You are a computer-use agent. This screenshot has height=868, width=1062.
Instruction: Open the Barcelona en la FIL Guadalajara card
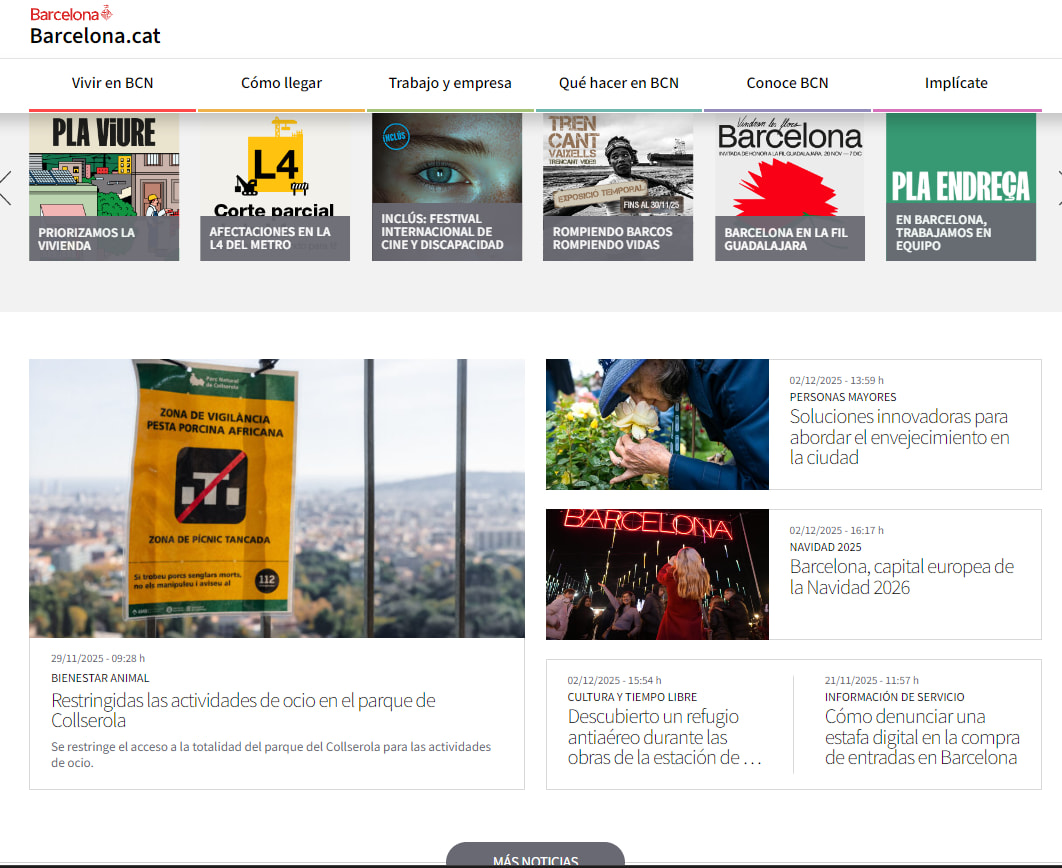(x=790, y=187)
